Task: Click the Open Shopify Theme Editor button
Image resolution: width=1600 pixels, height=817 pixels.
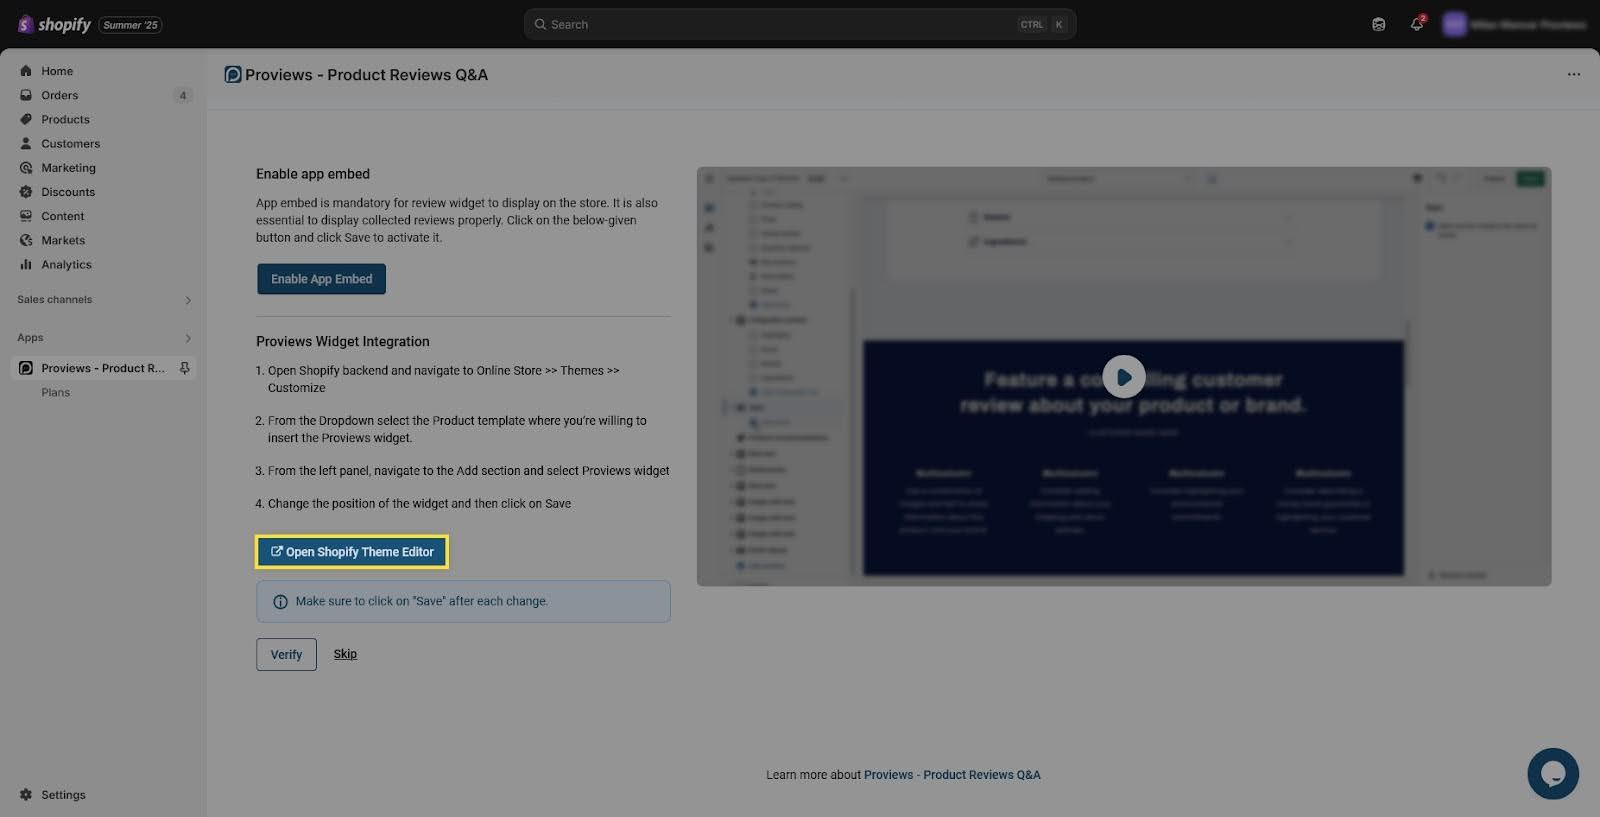Action: pyautogui.click(x=352, y=552)
